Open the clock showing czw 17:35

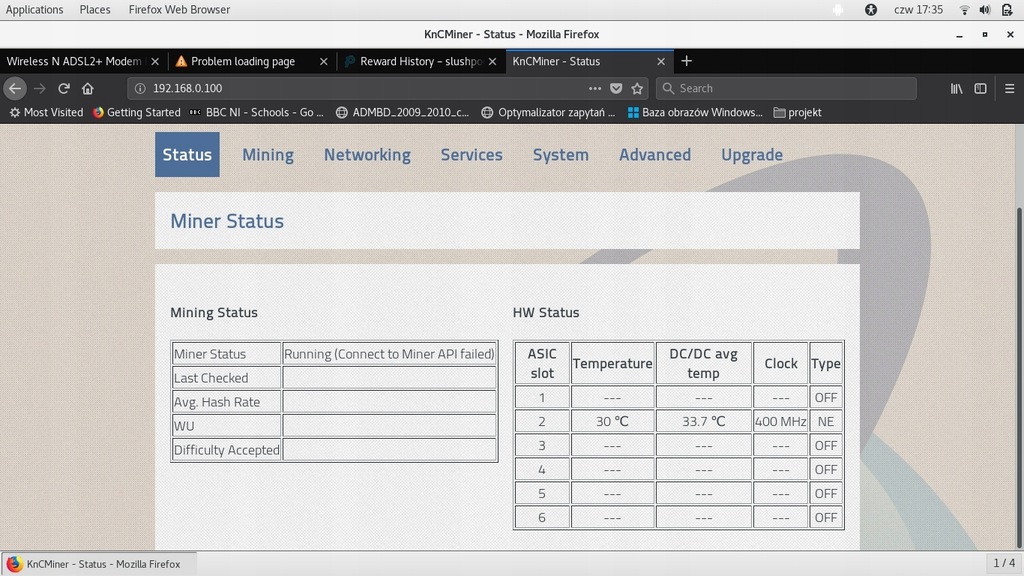(918, 10)
